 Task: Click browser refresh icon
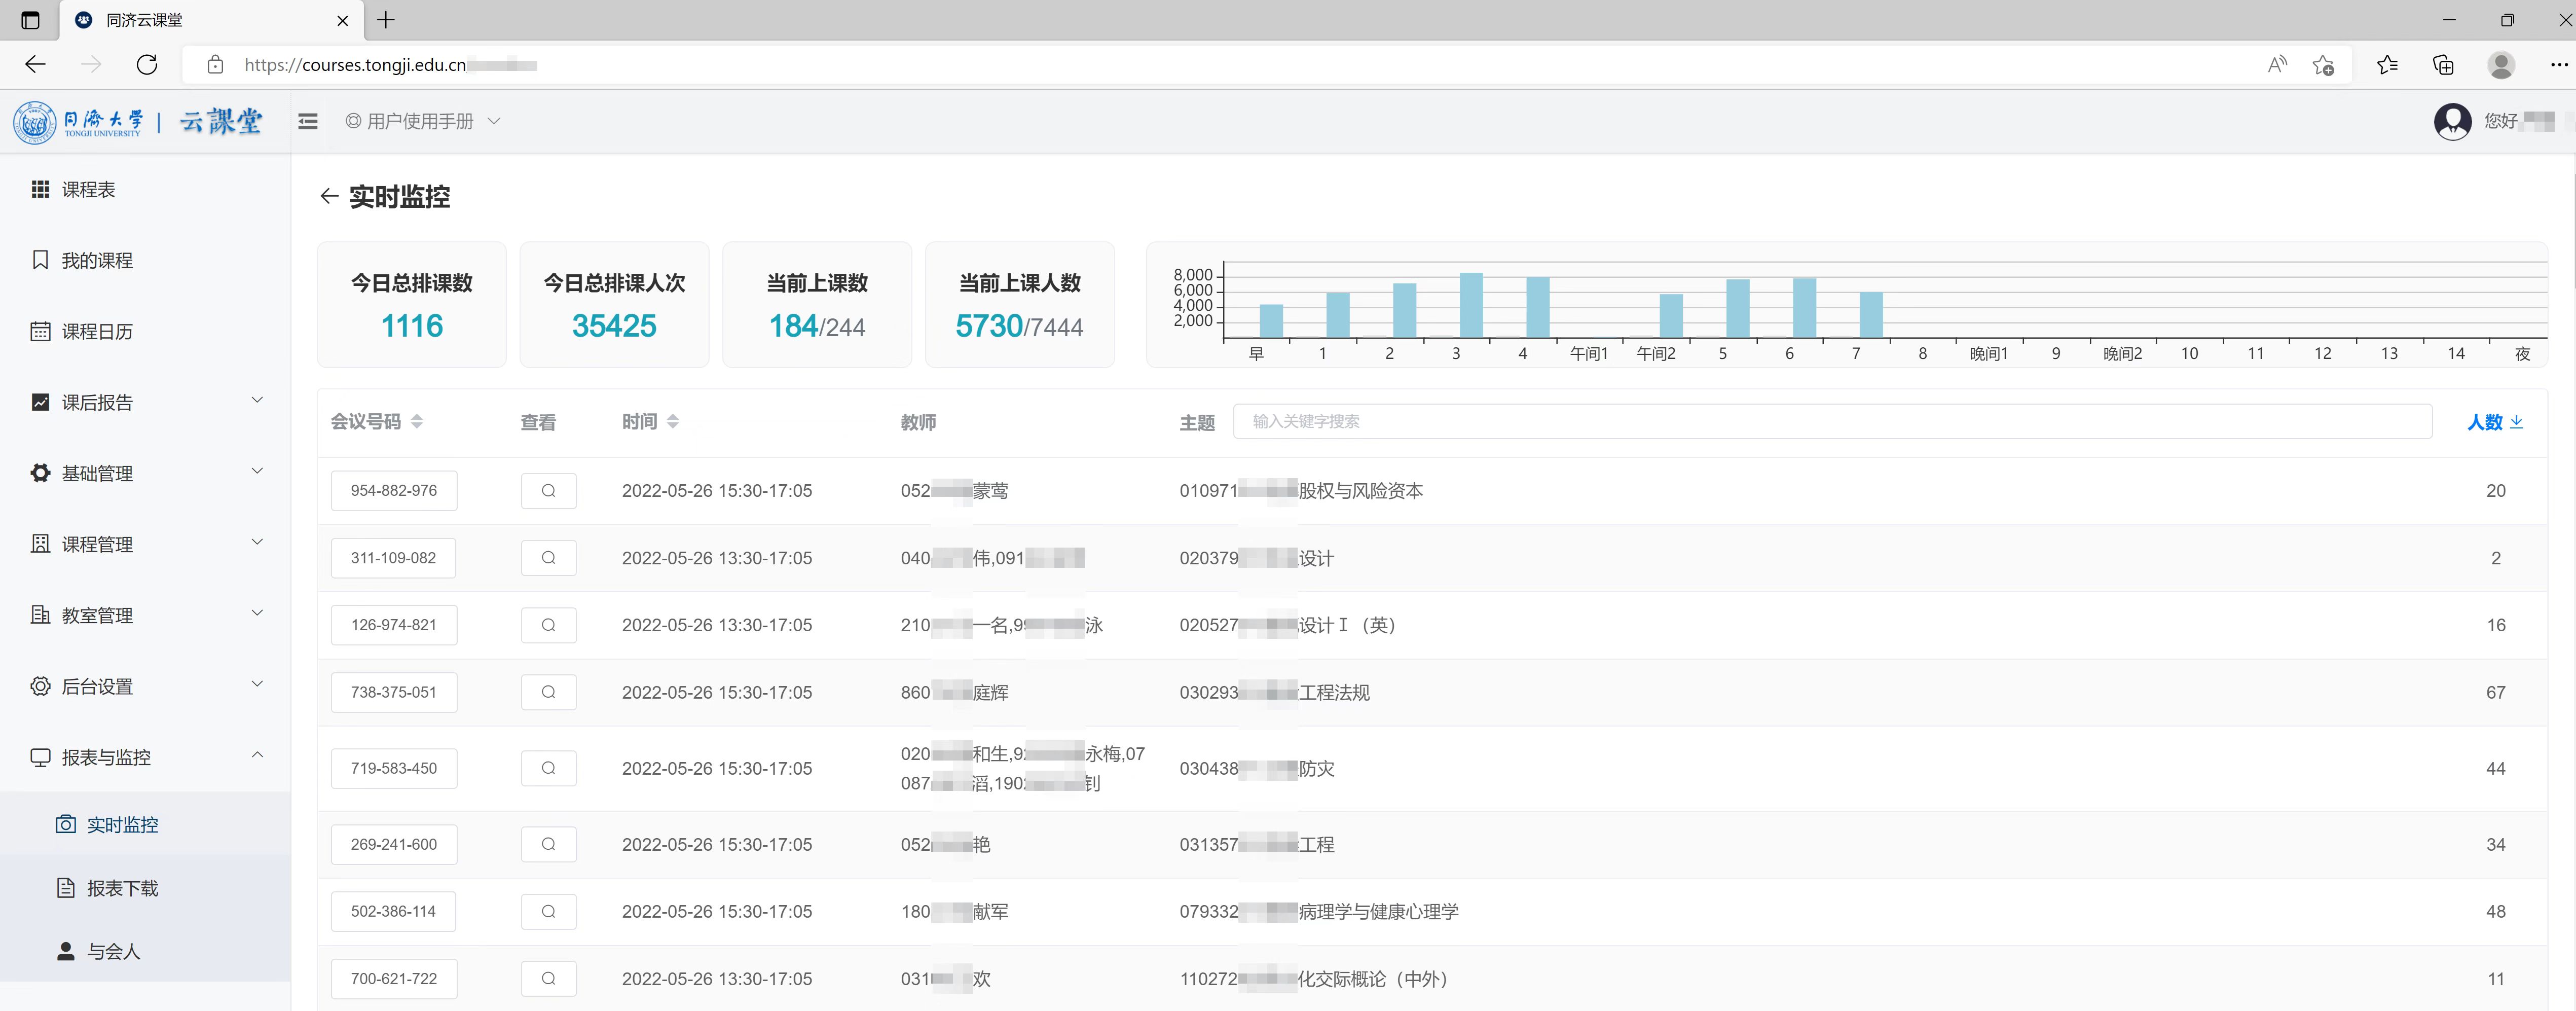[x=147, y=65]
